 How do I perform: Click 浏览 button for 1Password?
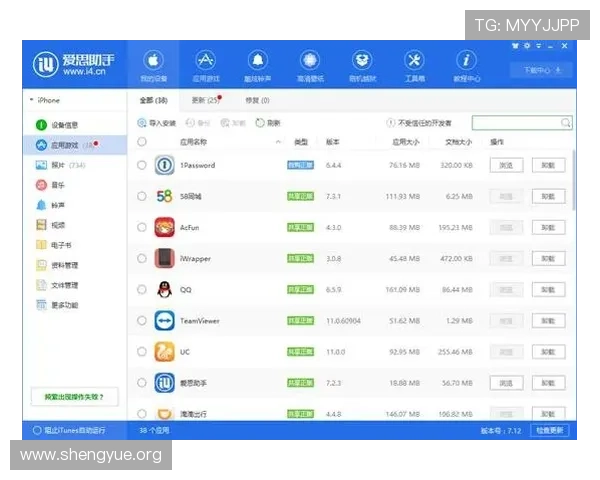coord(506,165)
